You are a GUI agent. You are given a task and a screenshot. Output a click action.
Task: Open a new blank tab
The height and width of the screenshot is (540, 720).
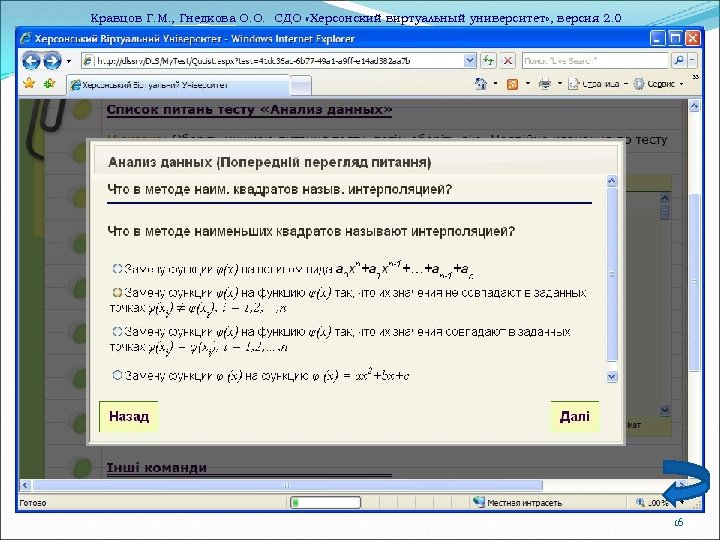point(301,85)
